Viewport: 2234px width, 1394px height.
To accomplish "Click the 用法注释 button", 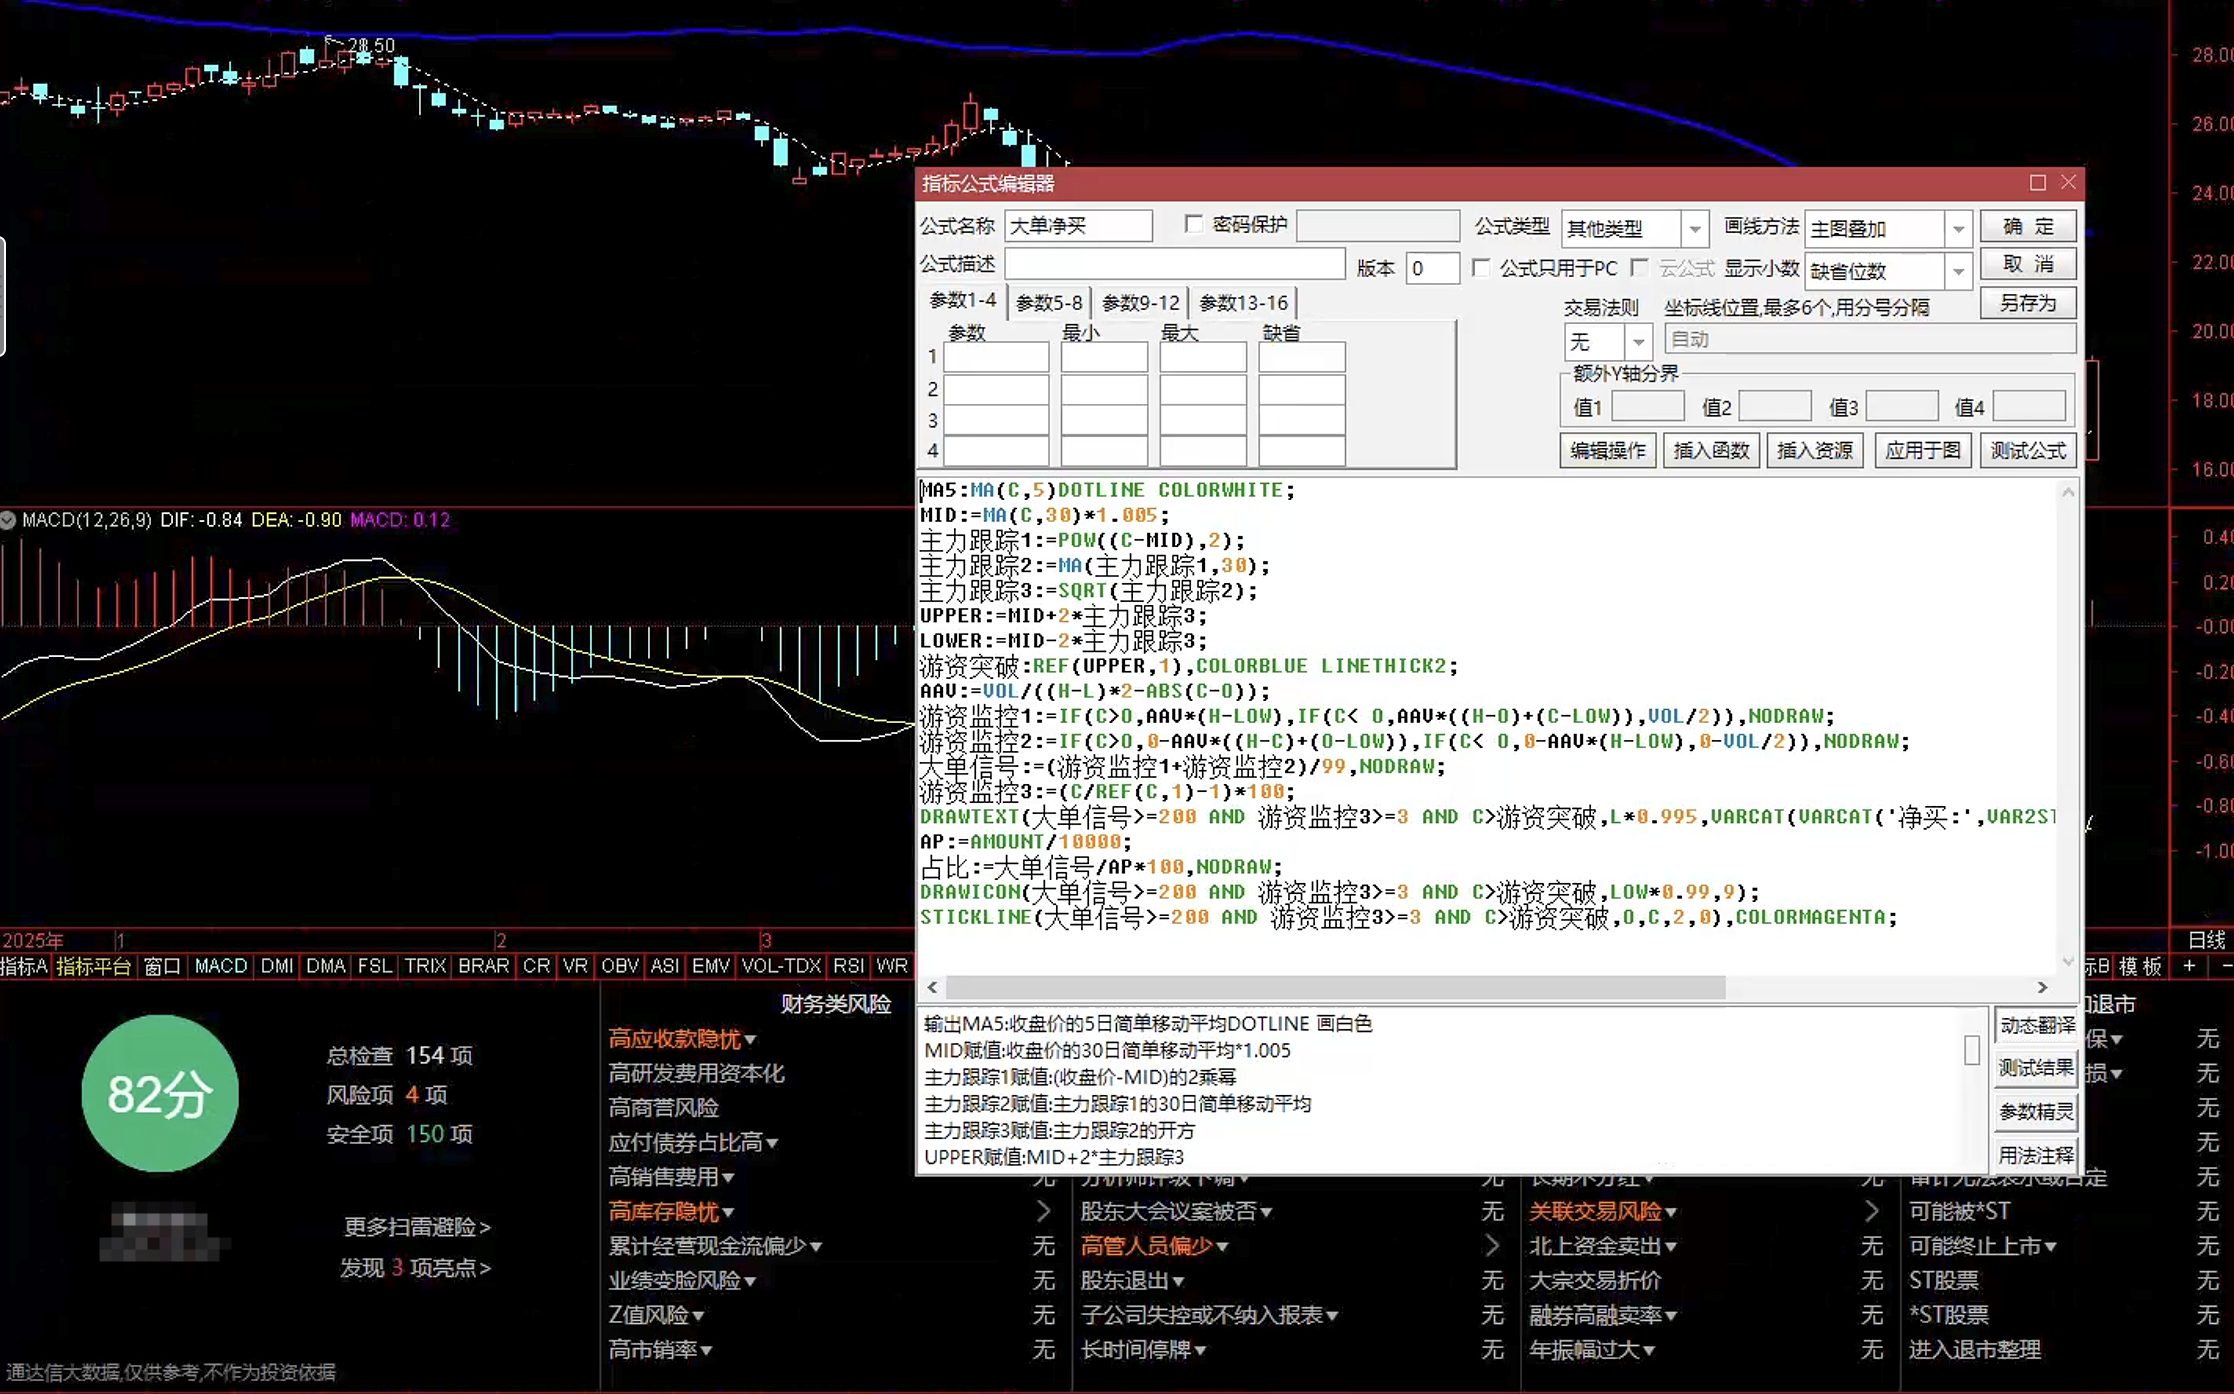I will tap(2037, 1155).
